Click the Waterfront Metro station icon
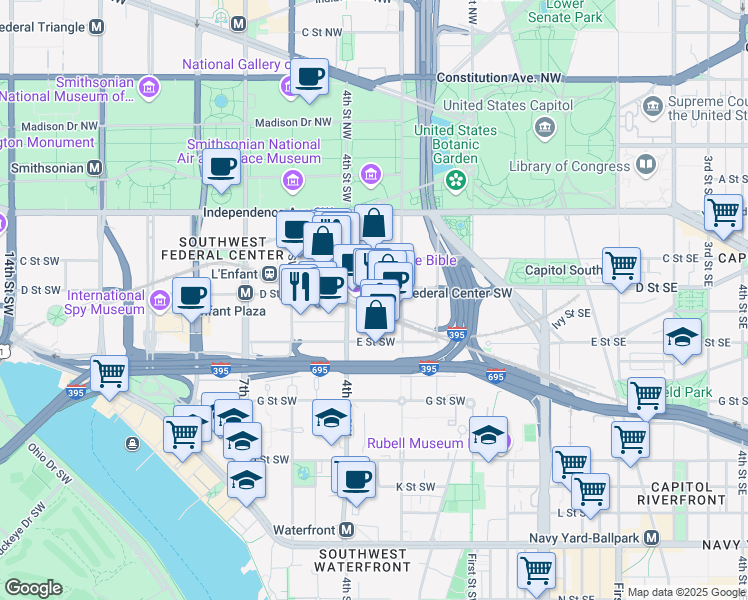 (x=346, y=530)
